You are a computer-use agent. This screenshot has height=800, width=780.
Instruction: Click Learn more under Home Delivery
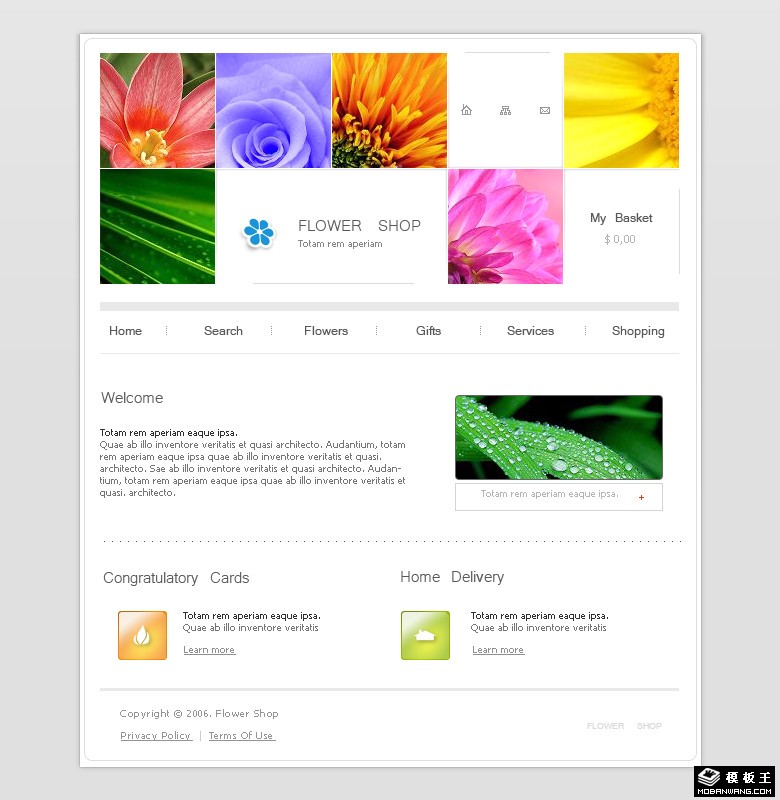point(498,649)
